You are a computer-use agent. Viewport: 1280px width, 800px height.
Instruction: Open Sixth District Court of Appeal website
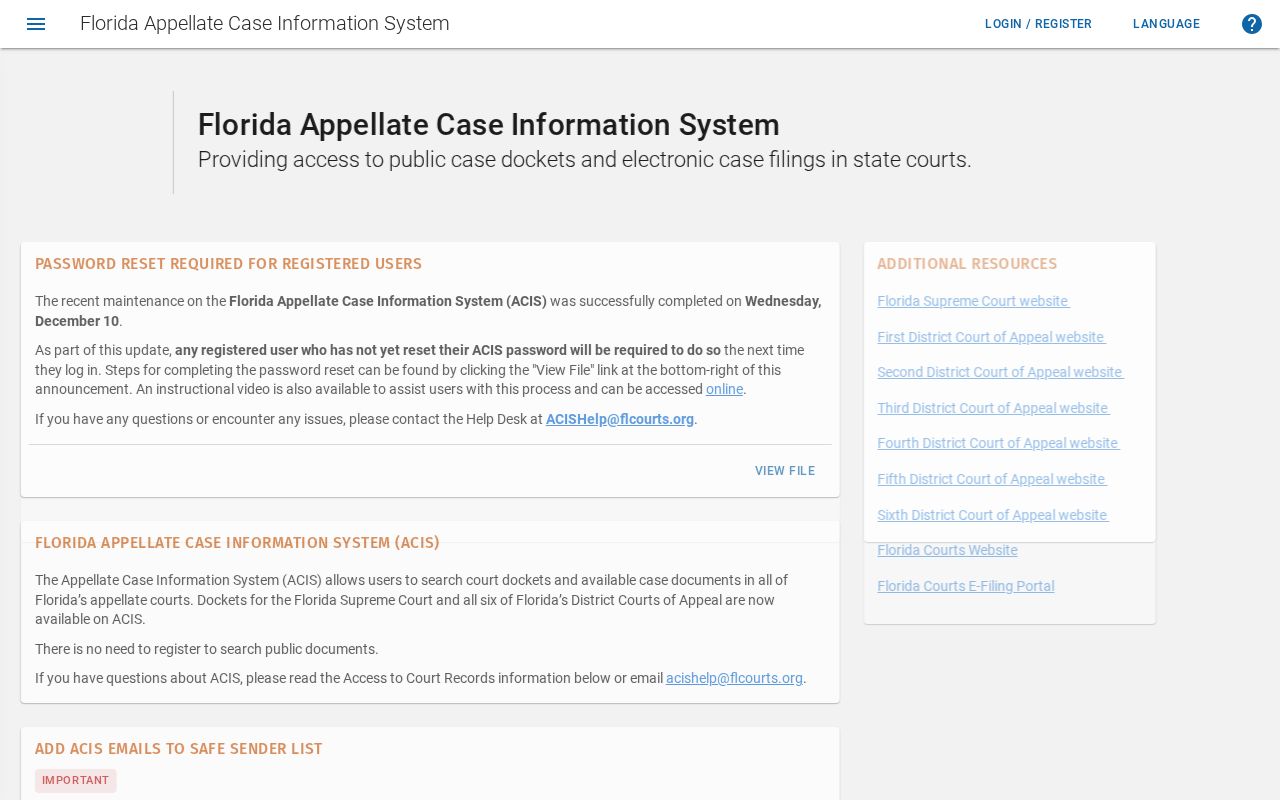pyautogui.click(x=993, y=515)
